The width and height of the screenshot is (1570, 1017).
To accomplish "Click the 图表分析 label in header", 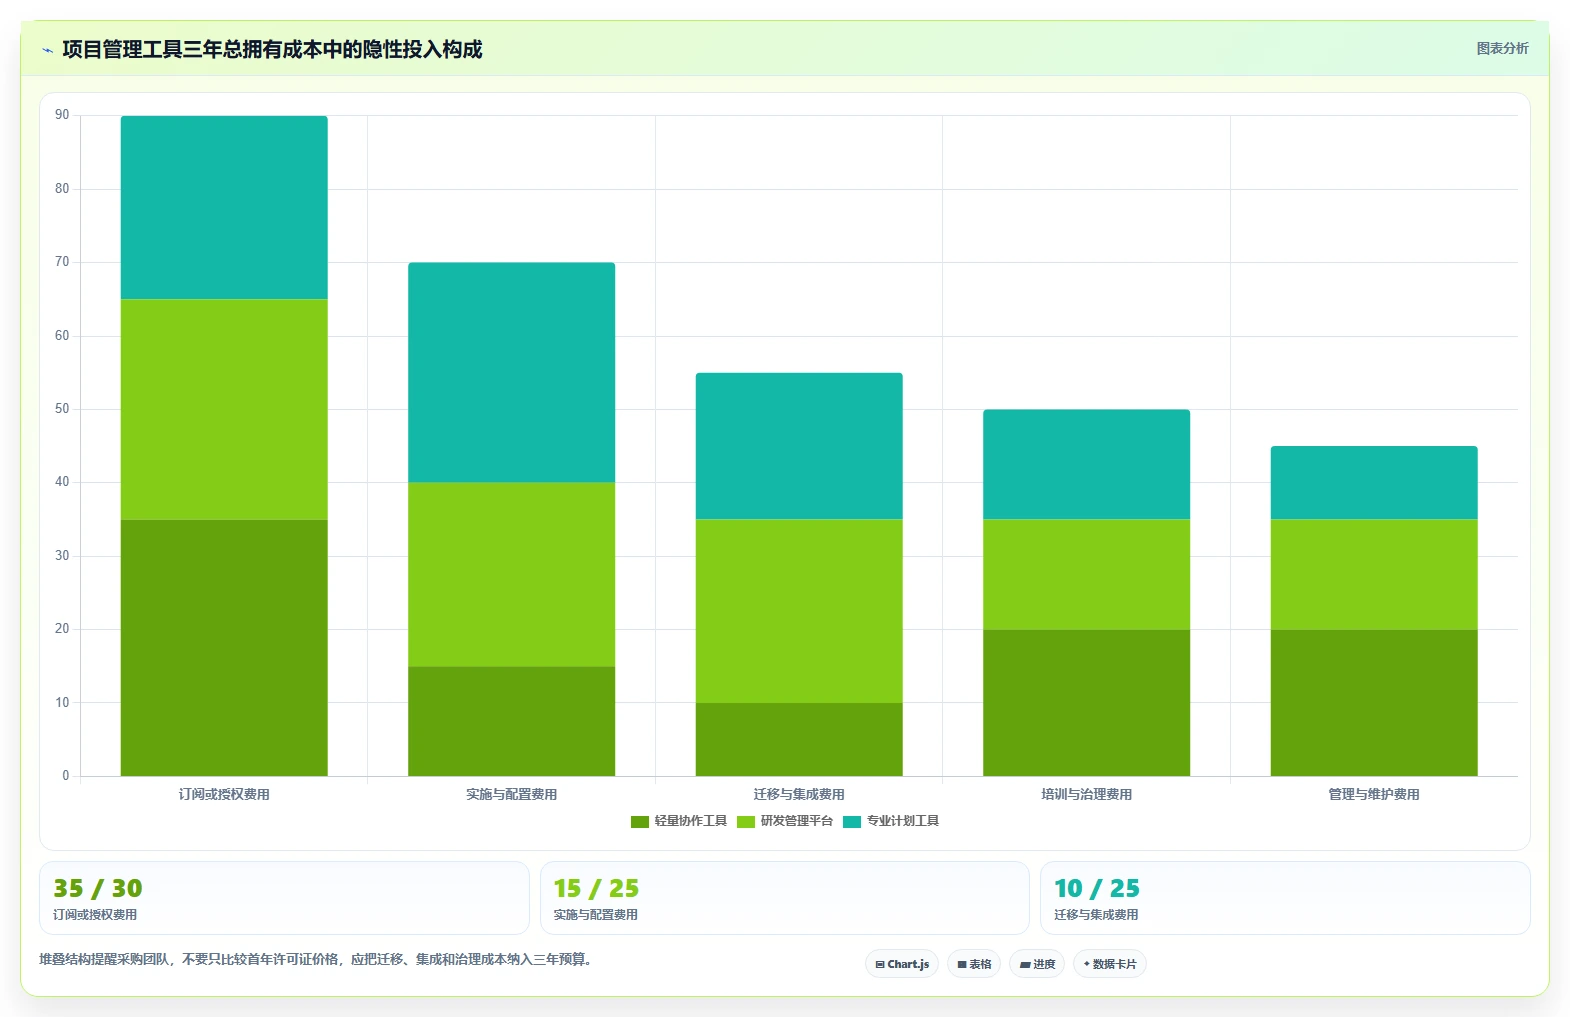I will tap(1502, 48).
